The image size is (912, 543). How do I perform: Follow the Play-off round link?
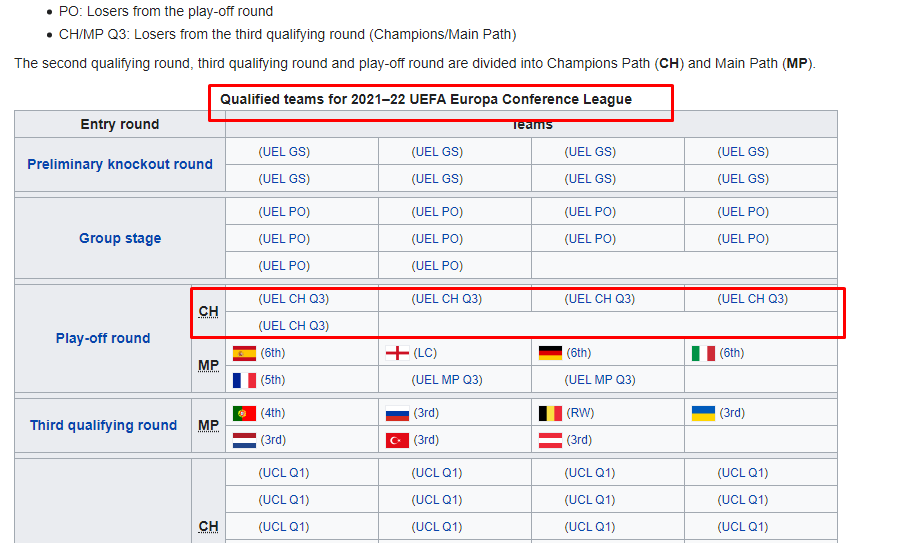(103, 338)
